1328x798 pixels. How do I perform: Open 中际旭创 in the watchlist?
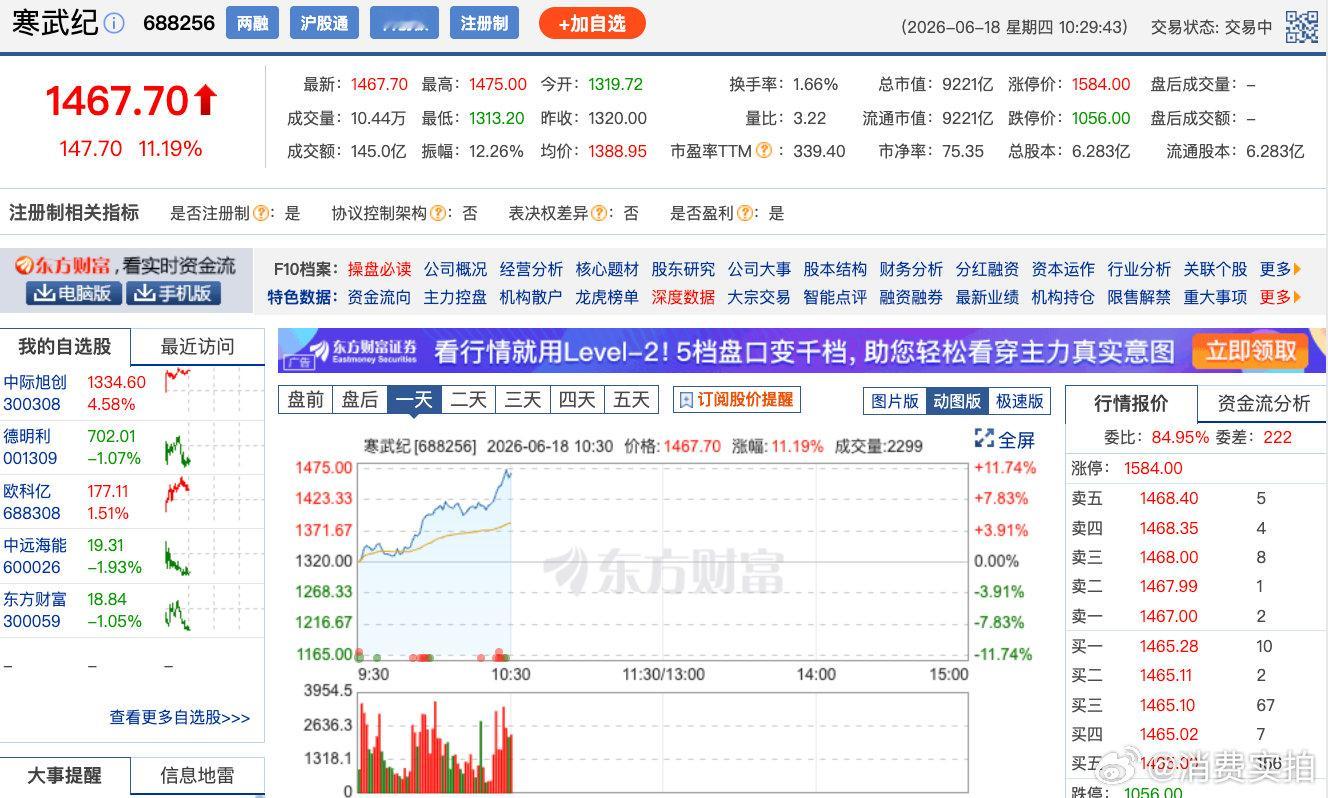(35, 382)
